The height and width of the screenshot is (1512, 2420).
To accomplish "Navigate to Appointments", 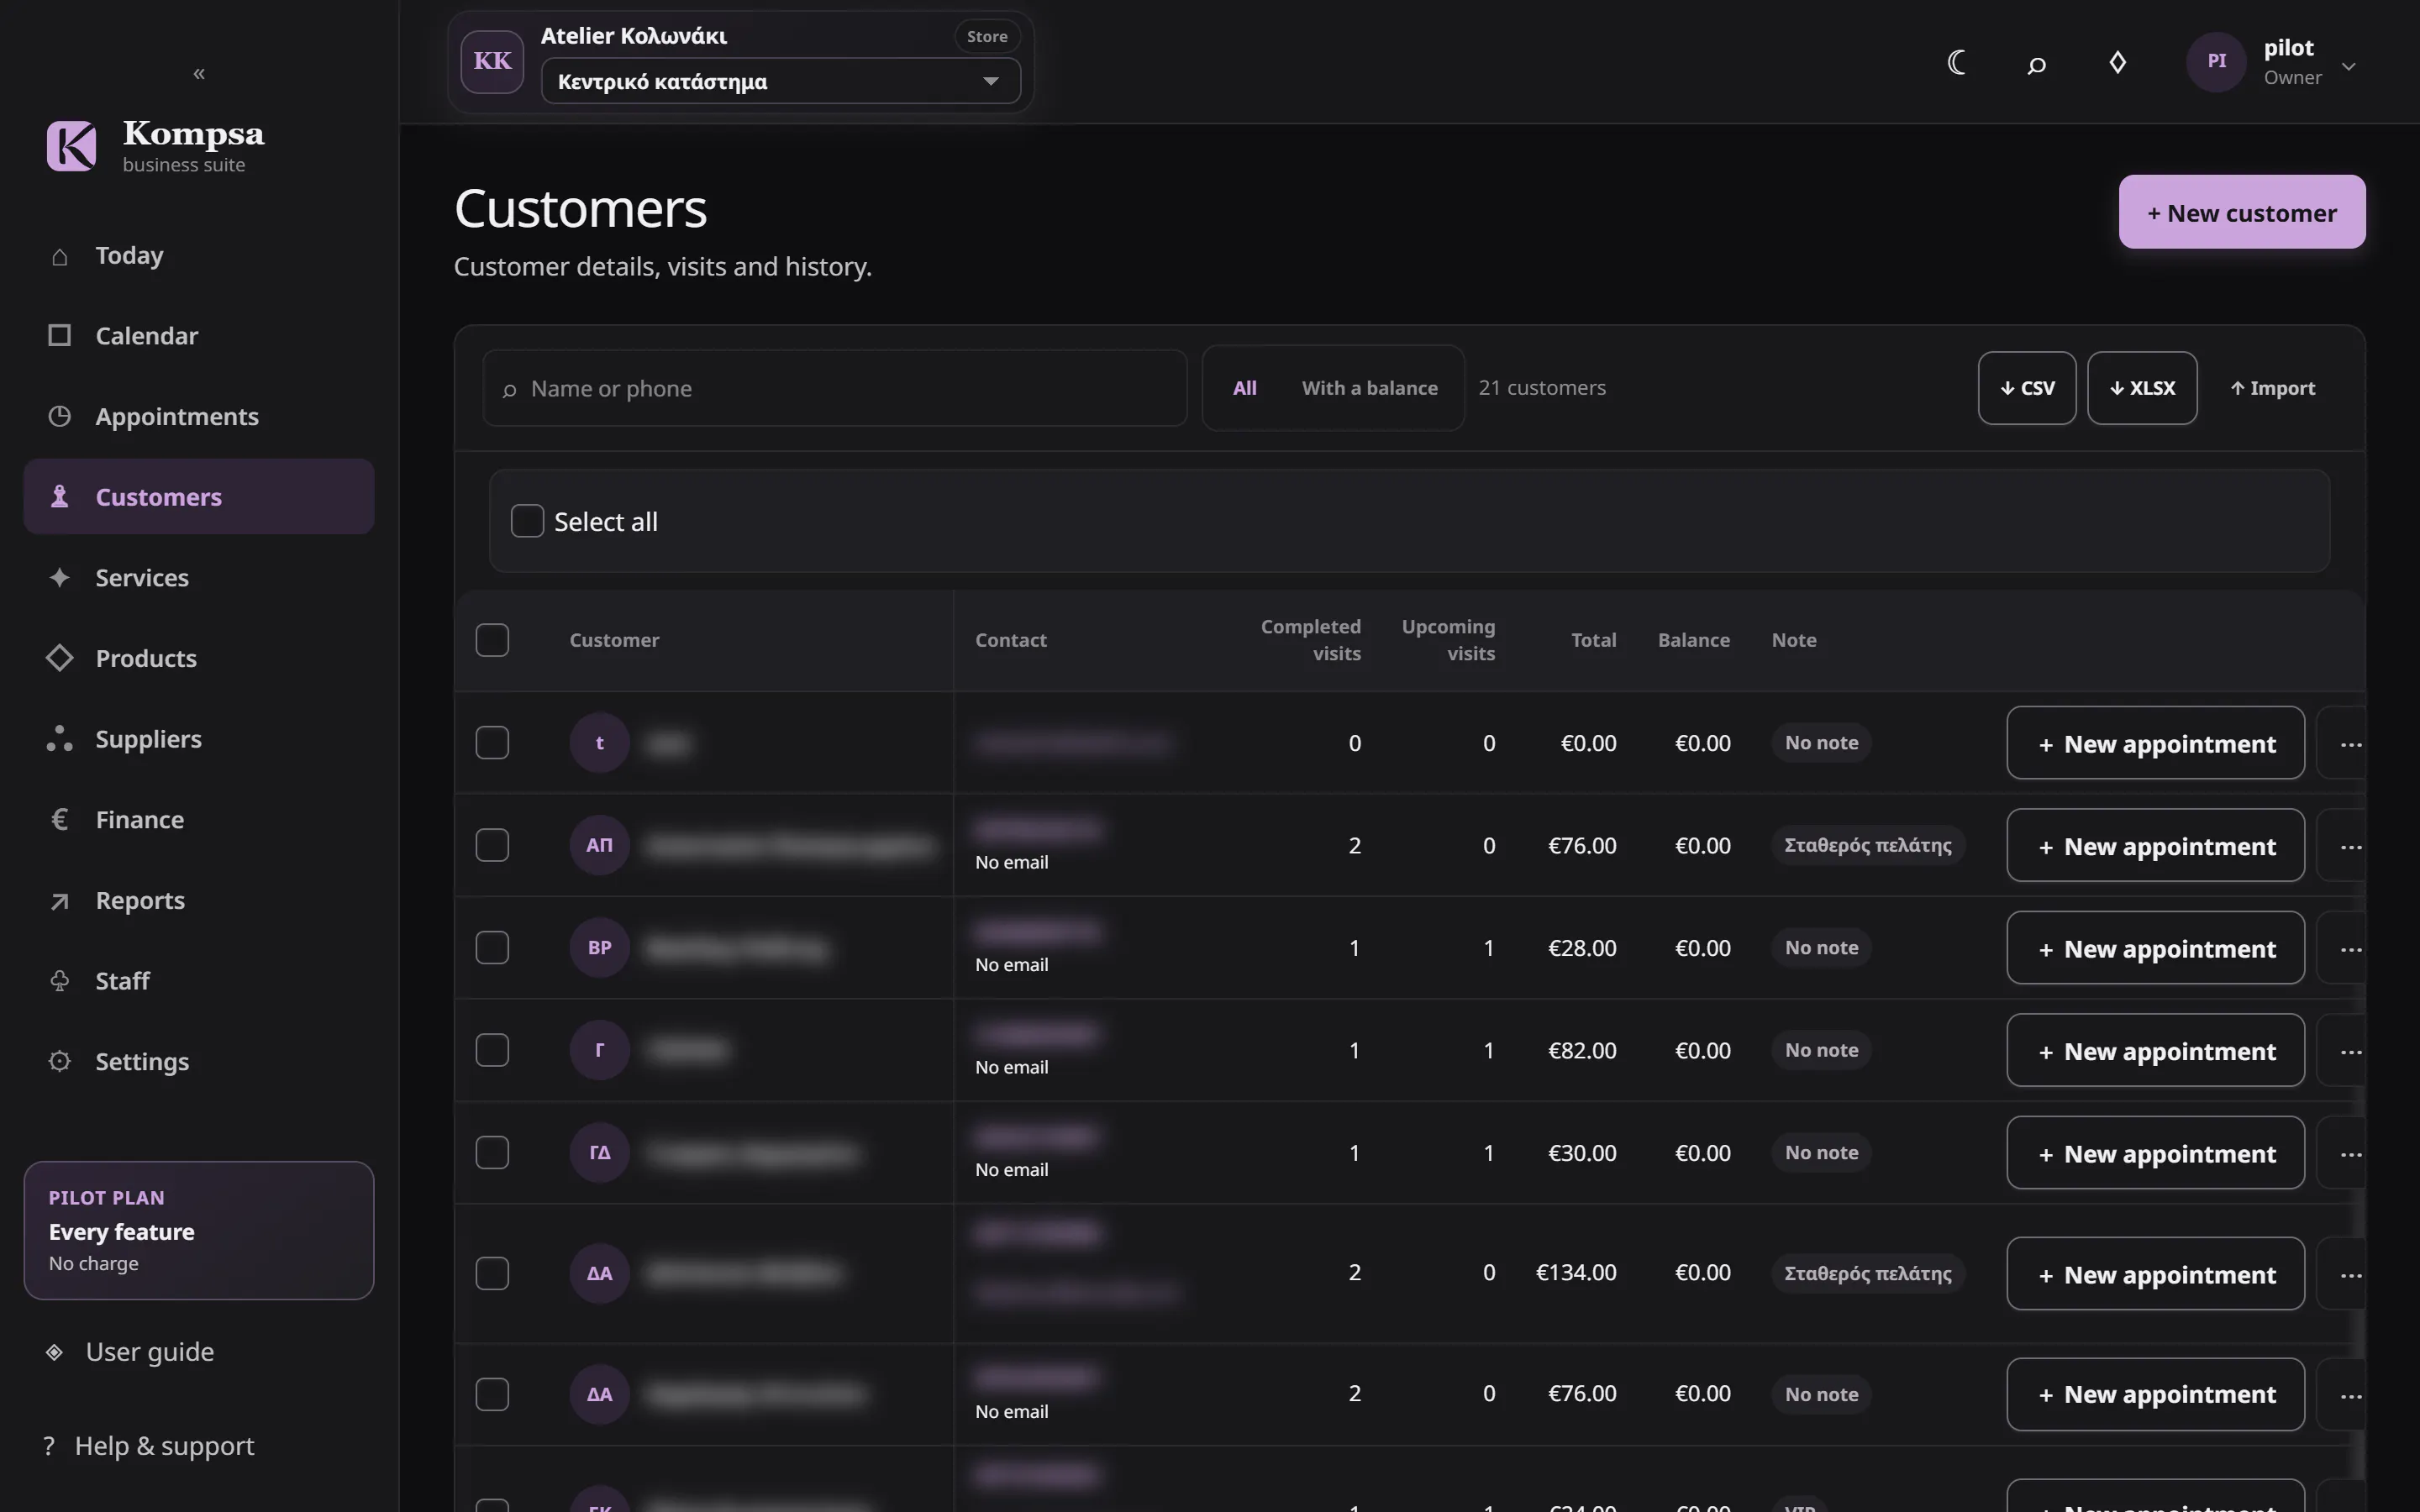I will click(x=198, y=417).
